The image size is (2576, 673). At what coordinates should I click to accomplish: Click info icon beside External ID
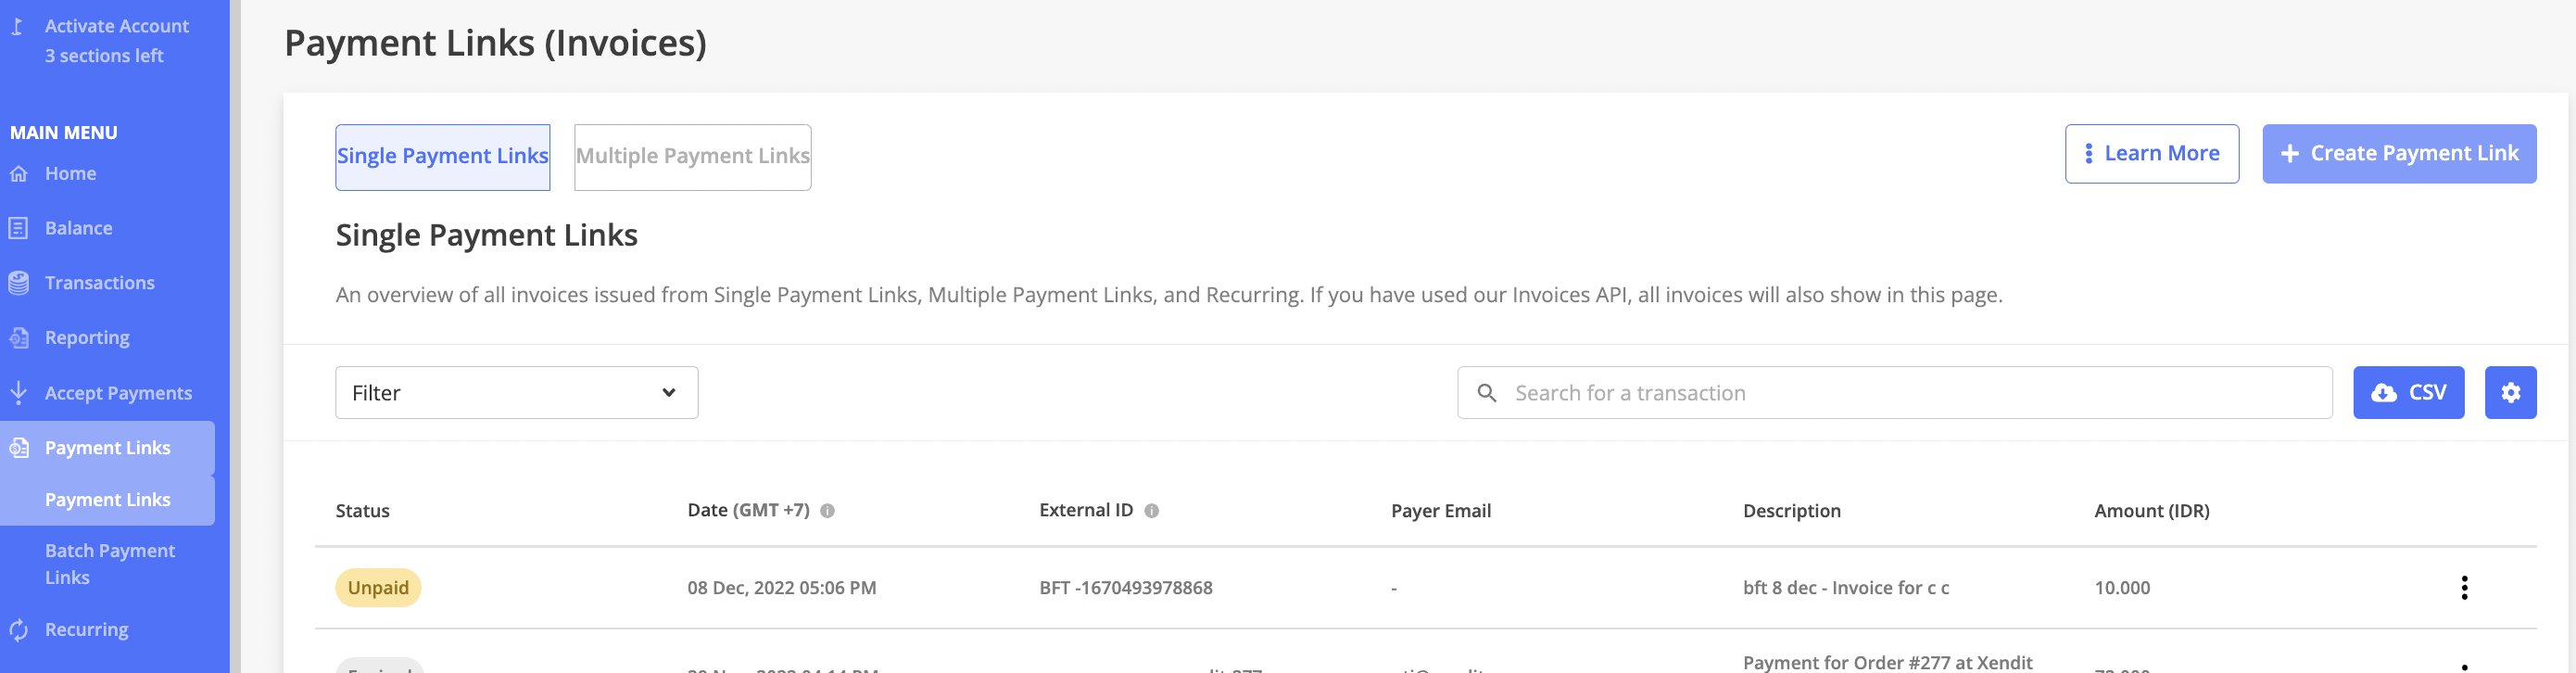(1151, 511)
